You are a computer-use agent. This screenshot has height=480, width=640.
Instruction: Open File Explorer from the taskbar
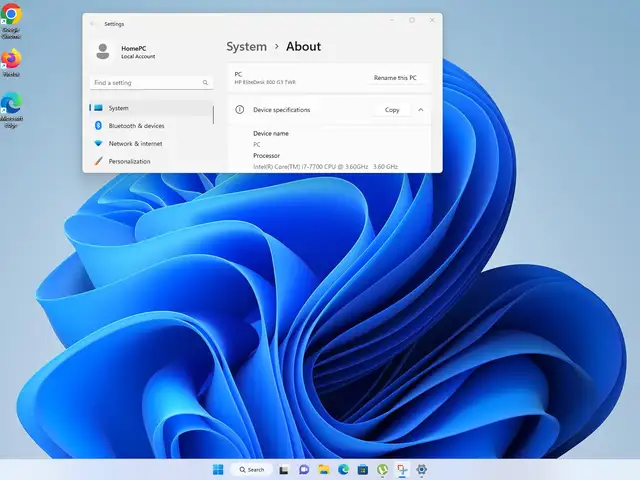click(x=324, y=470)
